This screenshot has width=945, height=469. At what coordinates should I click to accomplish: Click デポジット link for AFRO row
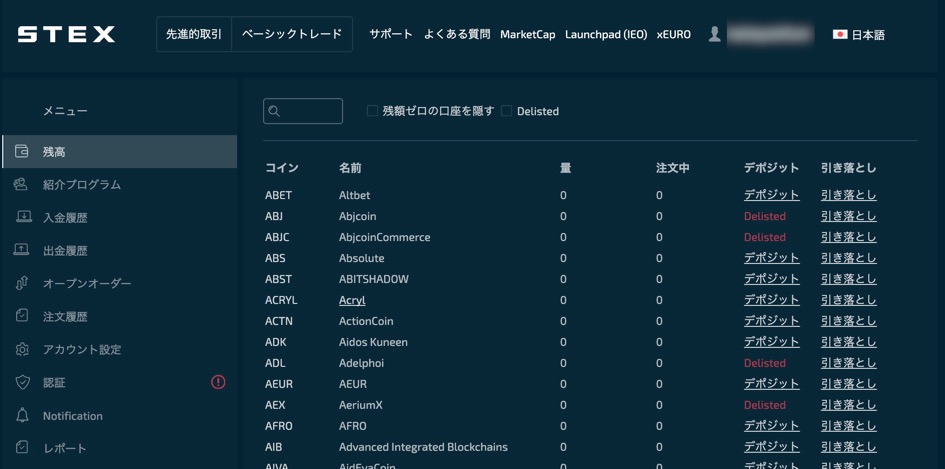(771, 426)
